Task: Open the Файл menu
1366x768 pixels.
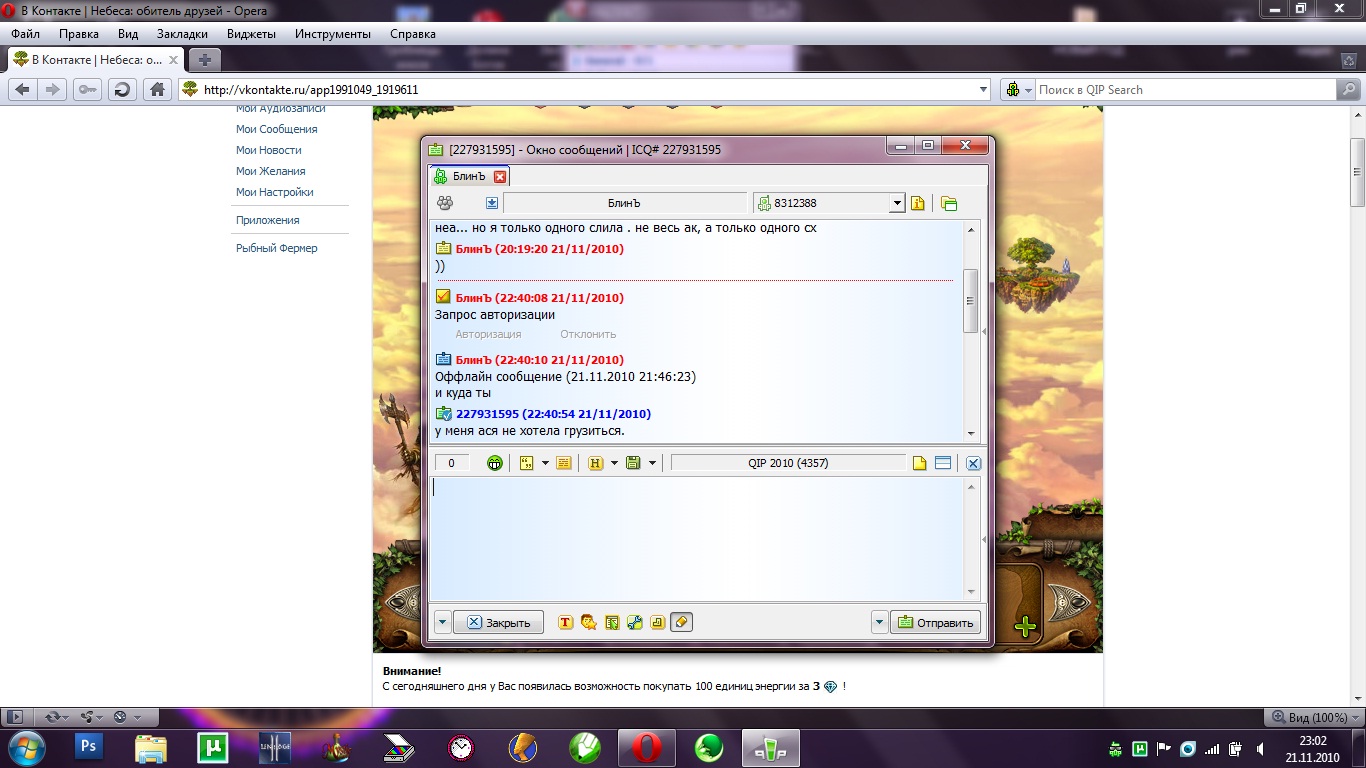Action: pyautogui.click(x=25, y=33)
